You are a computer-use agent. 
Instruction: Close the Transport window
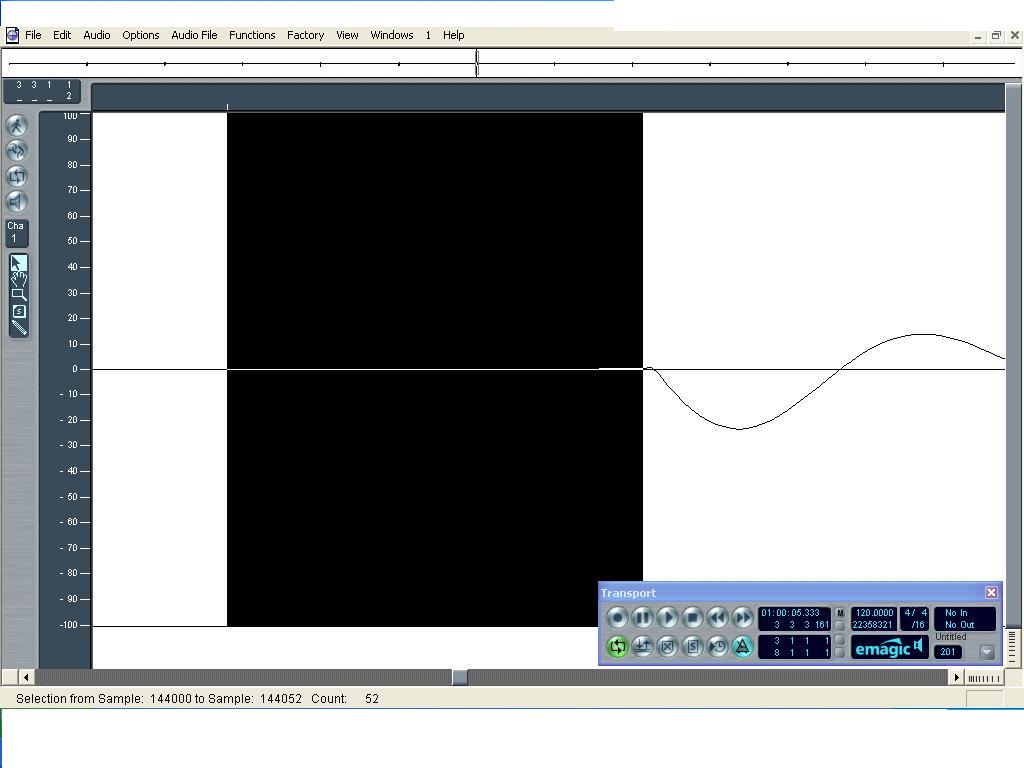[991, 592]
